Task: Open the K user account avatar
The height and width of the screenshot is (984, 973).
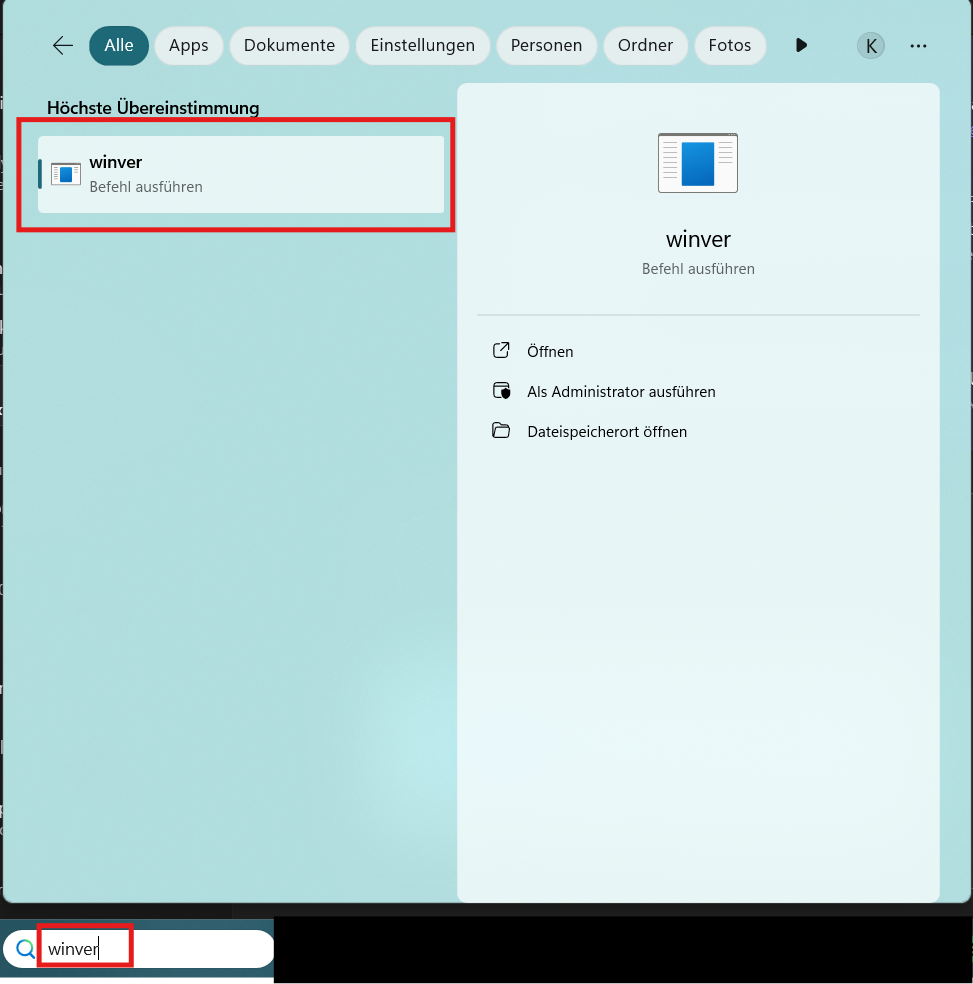Action: point(871,46)
